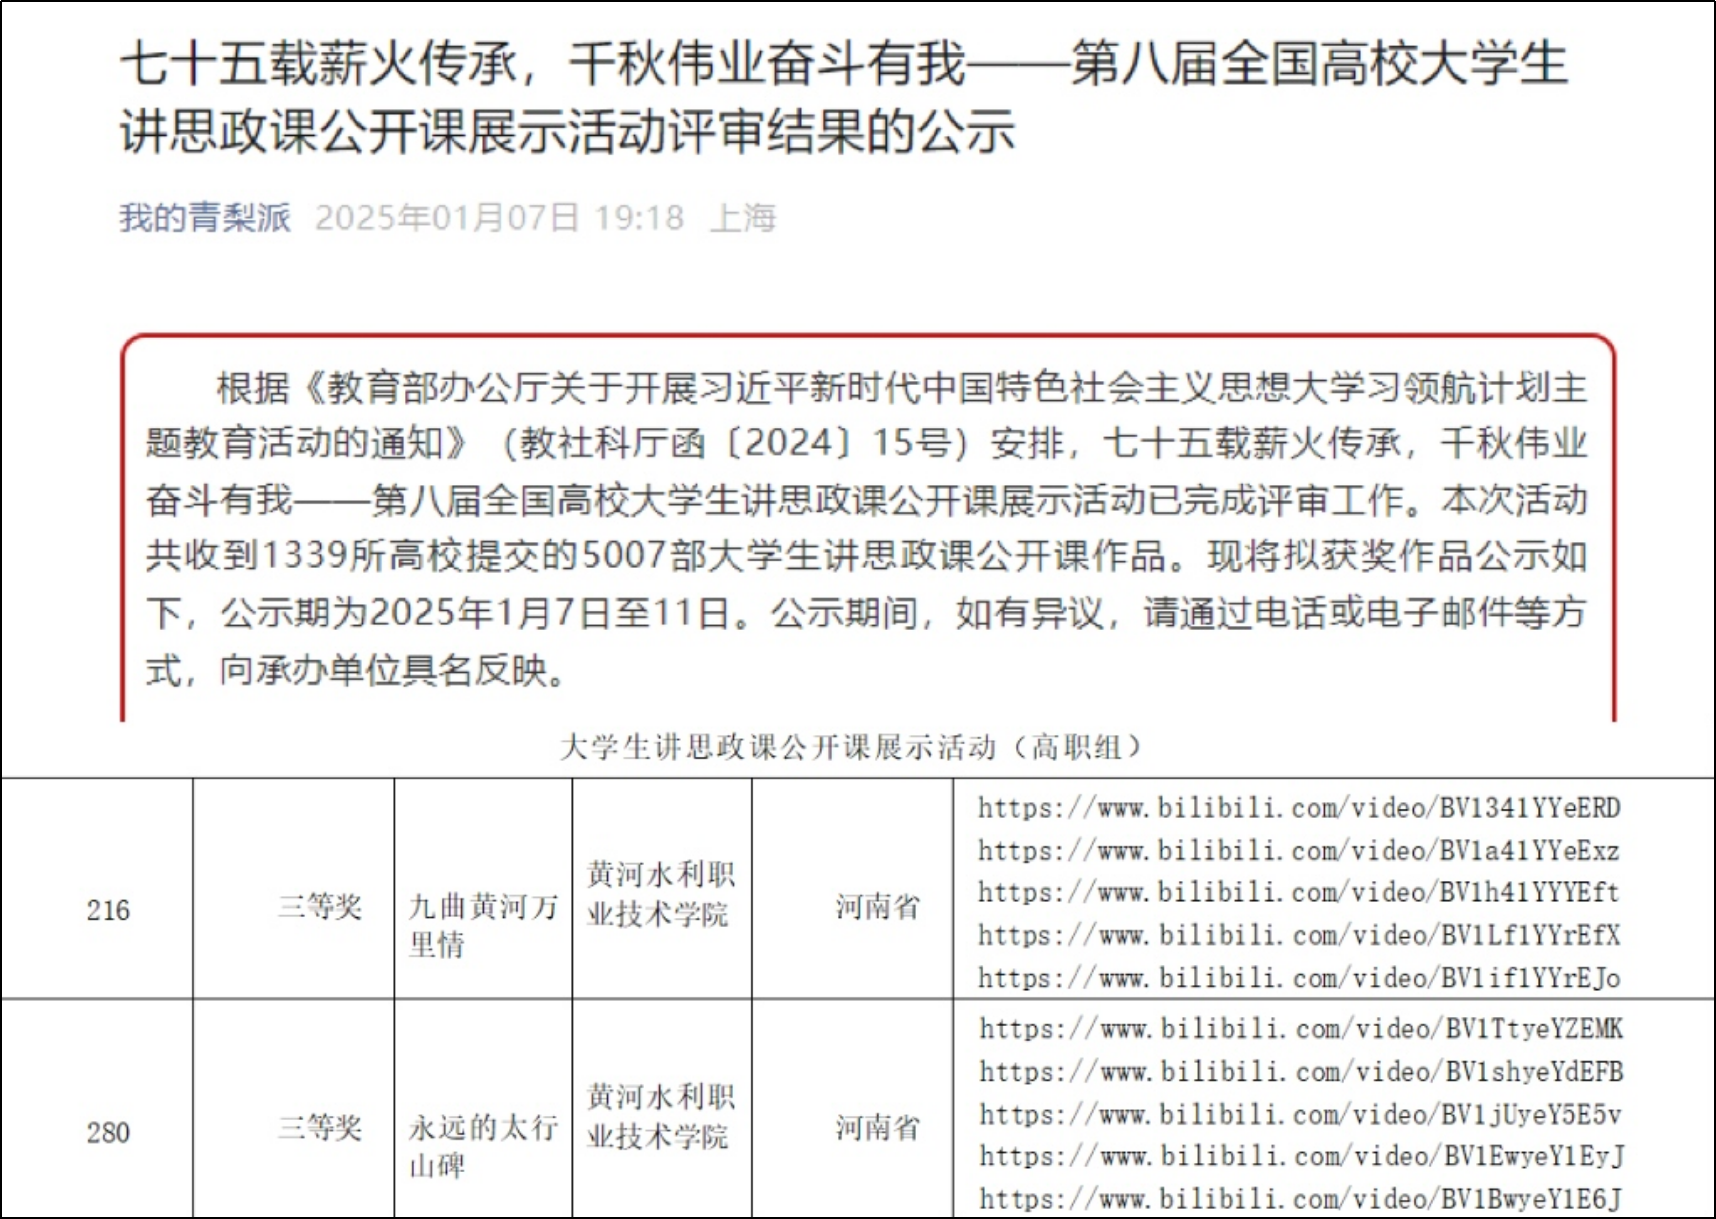Open the bilibili video link BV1a41YYeExz
Image resolution: width=1716 pixels, height=1219 pixels.
[x=1298, y=851]
